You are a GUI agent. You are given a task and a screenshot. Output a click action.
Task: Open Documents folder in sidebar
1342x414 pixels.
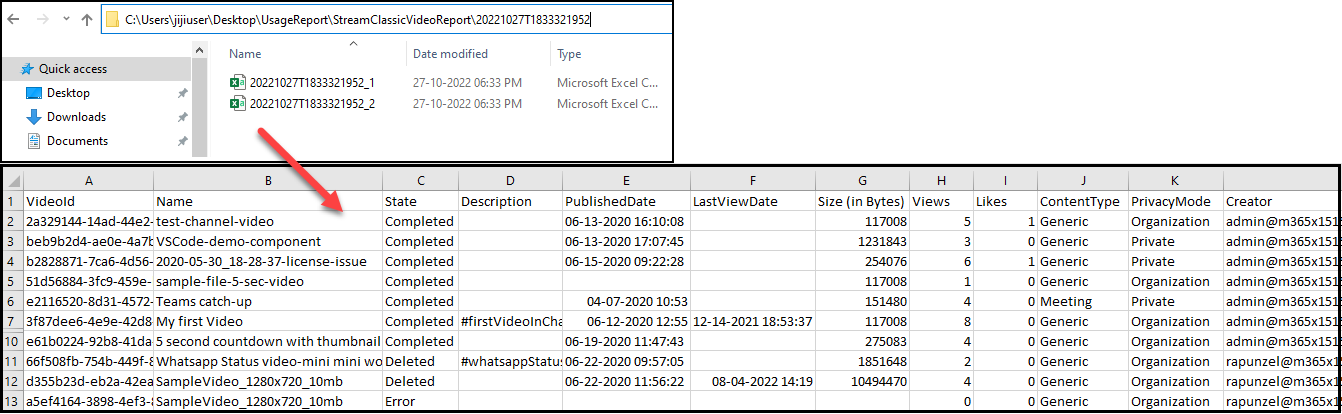click(77, 141)
